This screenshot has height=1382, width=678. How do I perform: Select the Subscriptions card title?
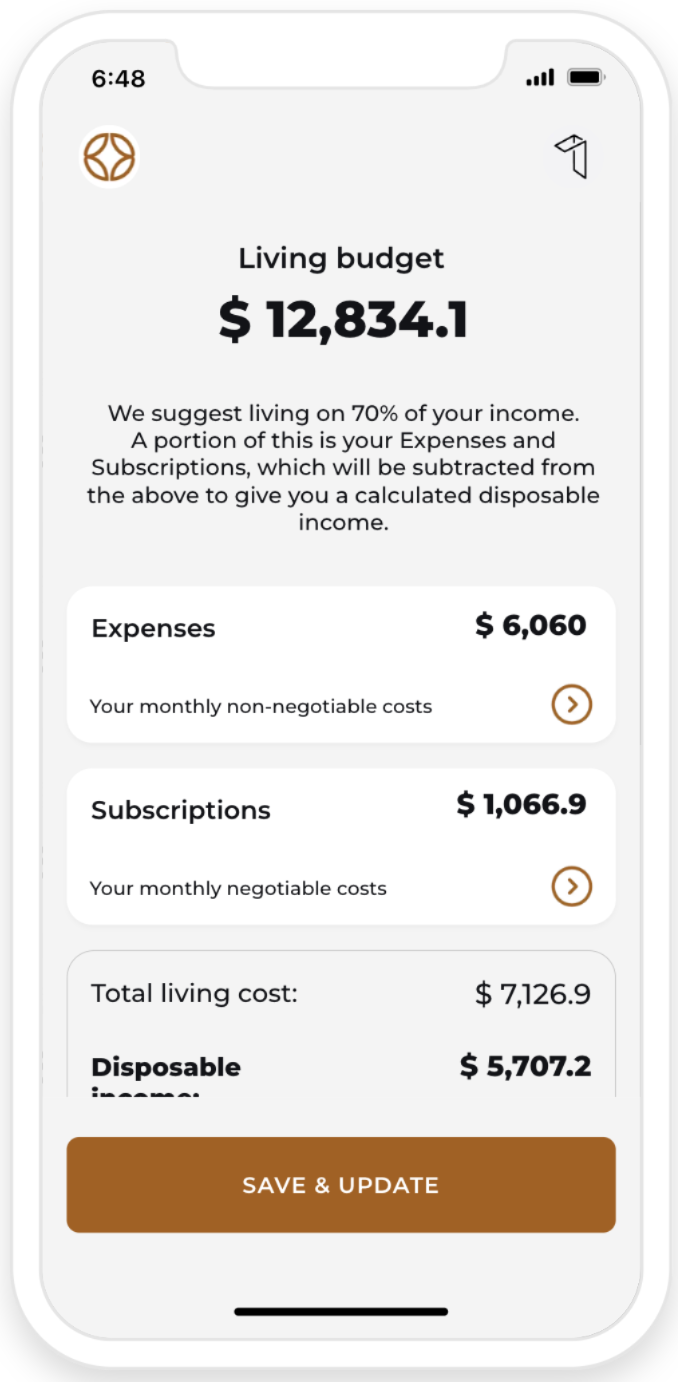click(x=181, y=810)
